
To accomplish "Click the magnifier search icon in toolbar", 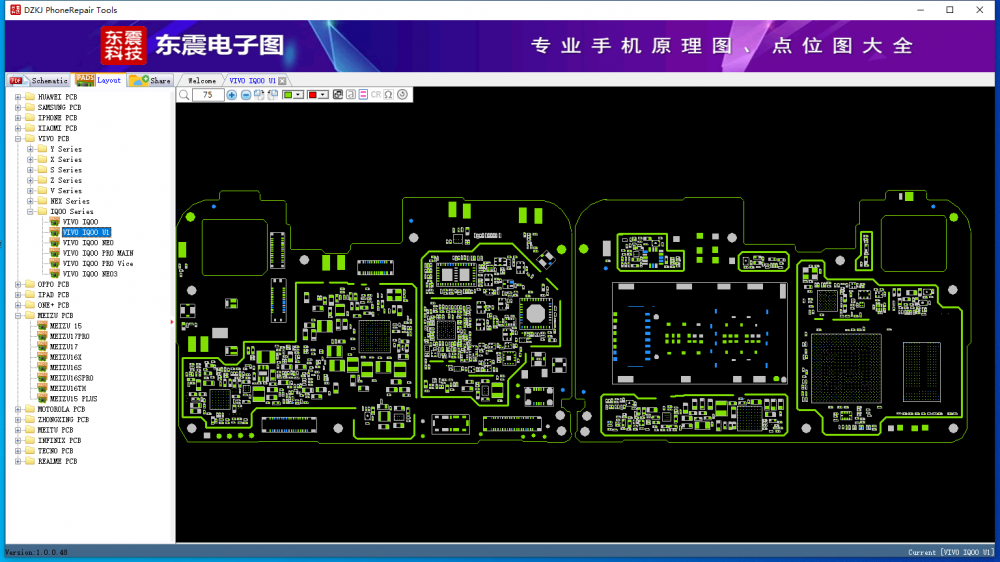I will (184, 94).
